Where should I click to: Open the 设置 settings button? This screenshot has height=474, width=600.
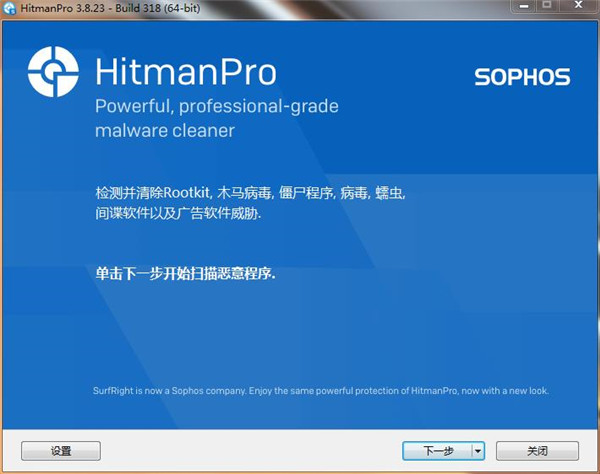click(x=61, y=451)
